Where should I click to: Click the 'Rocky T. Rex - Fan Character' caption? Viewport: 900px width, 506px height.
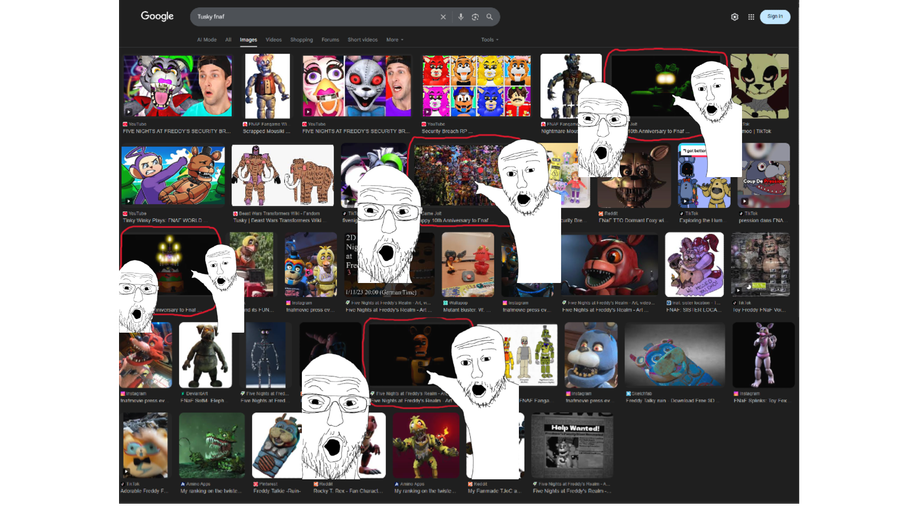pos(348,491)
